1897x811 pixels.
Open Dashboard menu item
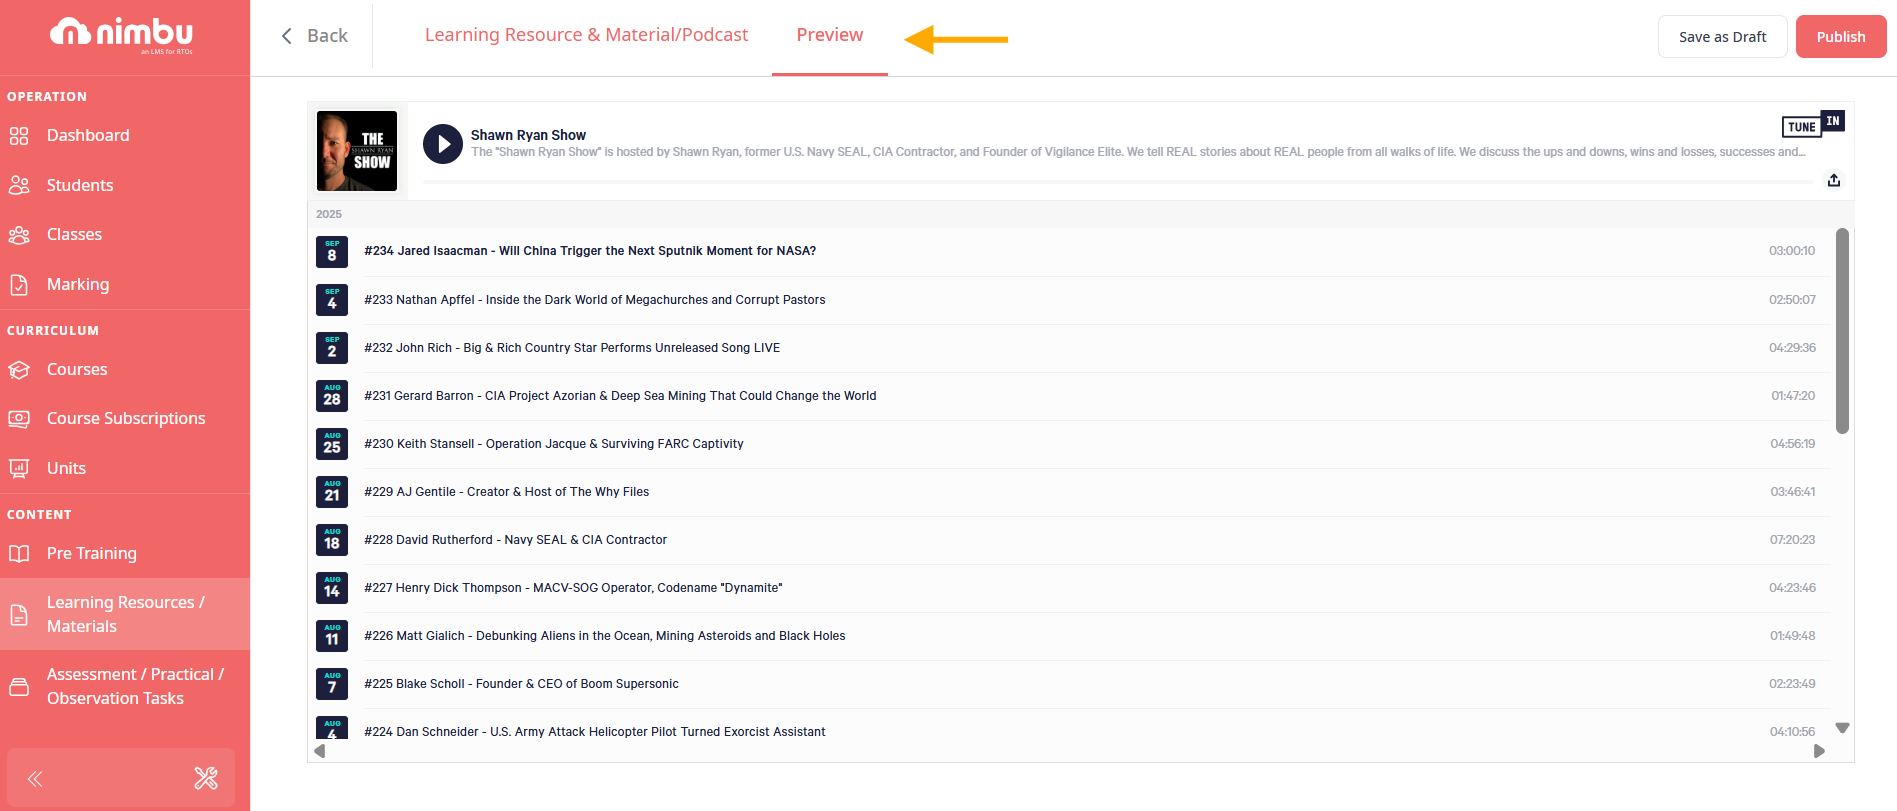tap(88, 136)
